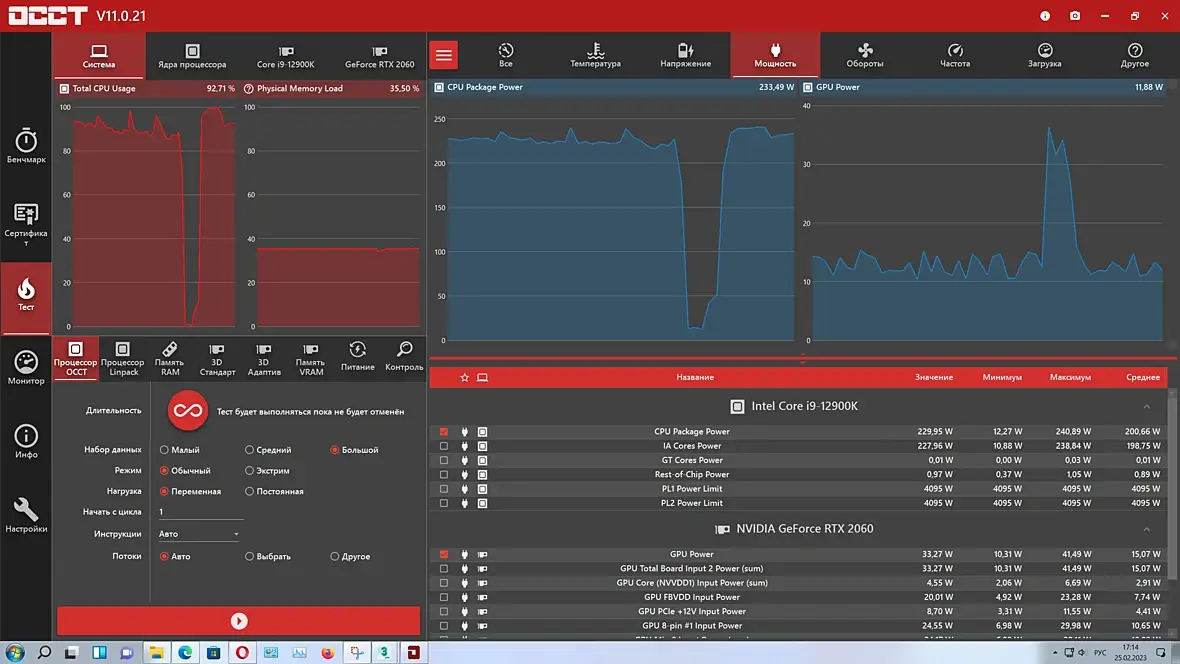Image resolution: width=1180 pixels, height=664 pixels.
Task: Switch to the GeForce RTX 2060 tab
Action: pos(379,56)
